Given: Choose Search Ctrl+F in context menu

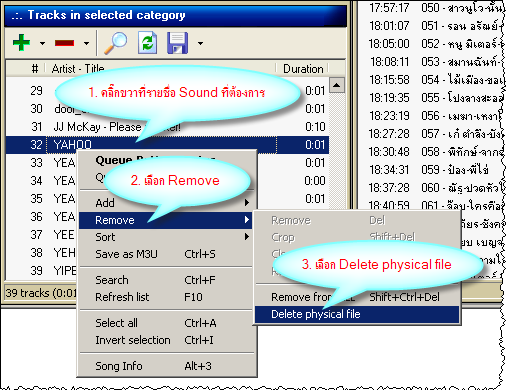Looking at the screenshot, I should click(x=165, y=280).
